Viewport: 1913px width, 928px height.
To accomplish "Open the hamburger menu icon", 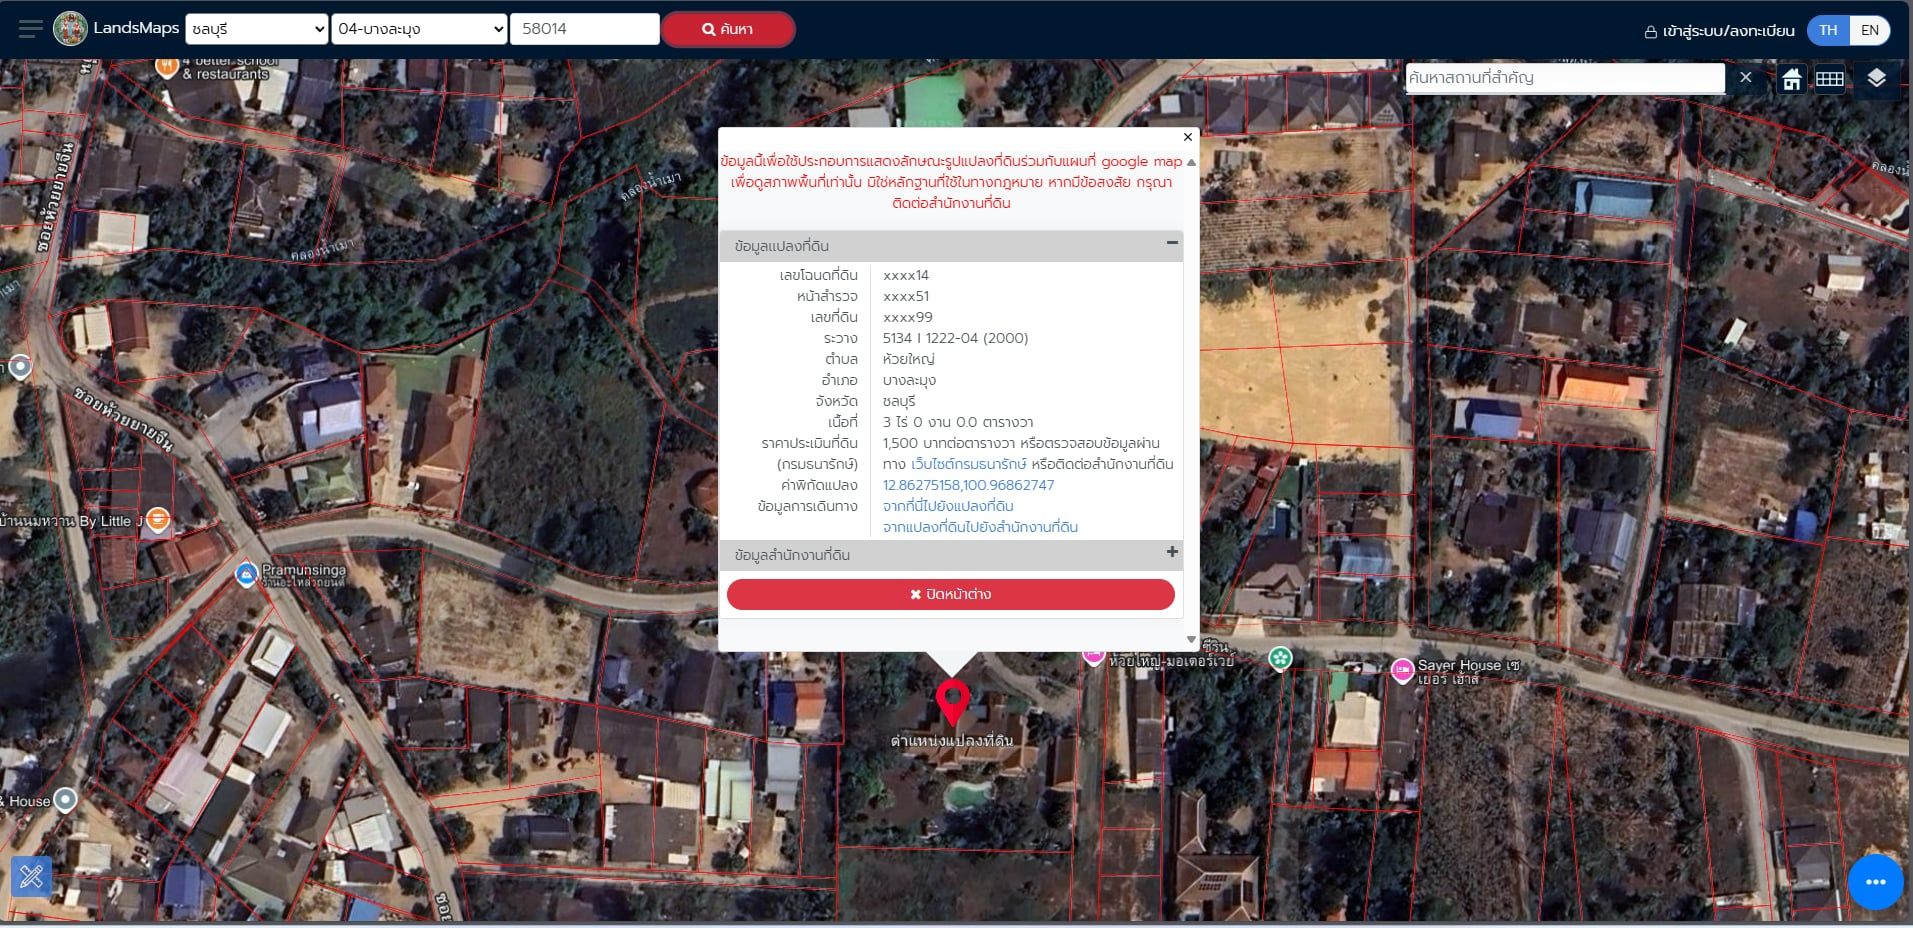I will coord(31,29).
